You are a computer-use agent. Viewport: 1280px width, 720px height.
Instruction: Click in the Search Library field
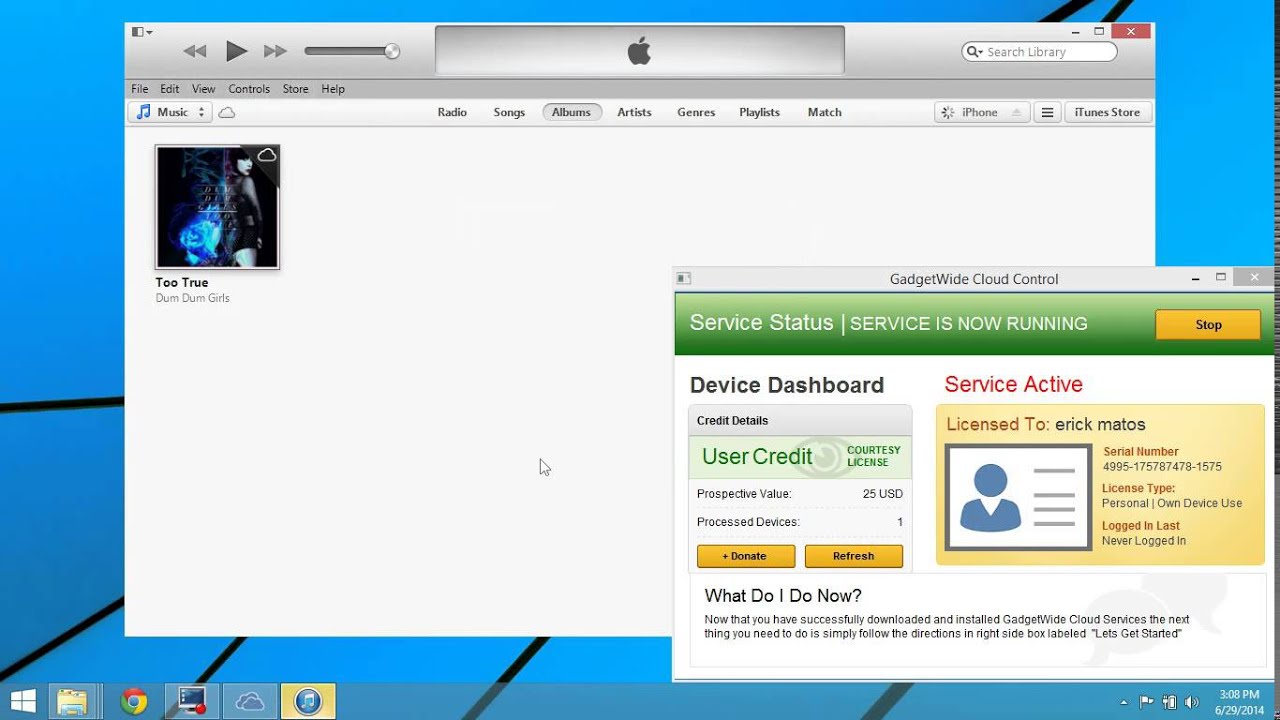pos(1039,52)
